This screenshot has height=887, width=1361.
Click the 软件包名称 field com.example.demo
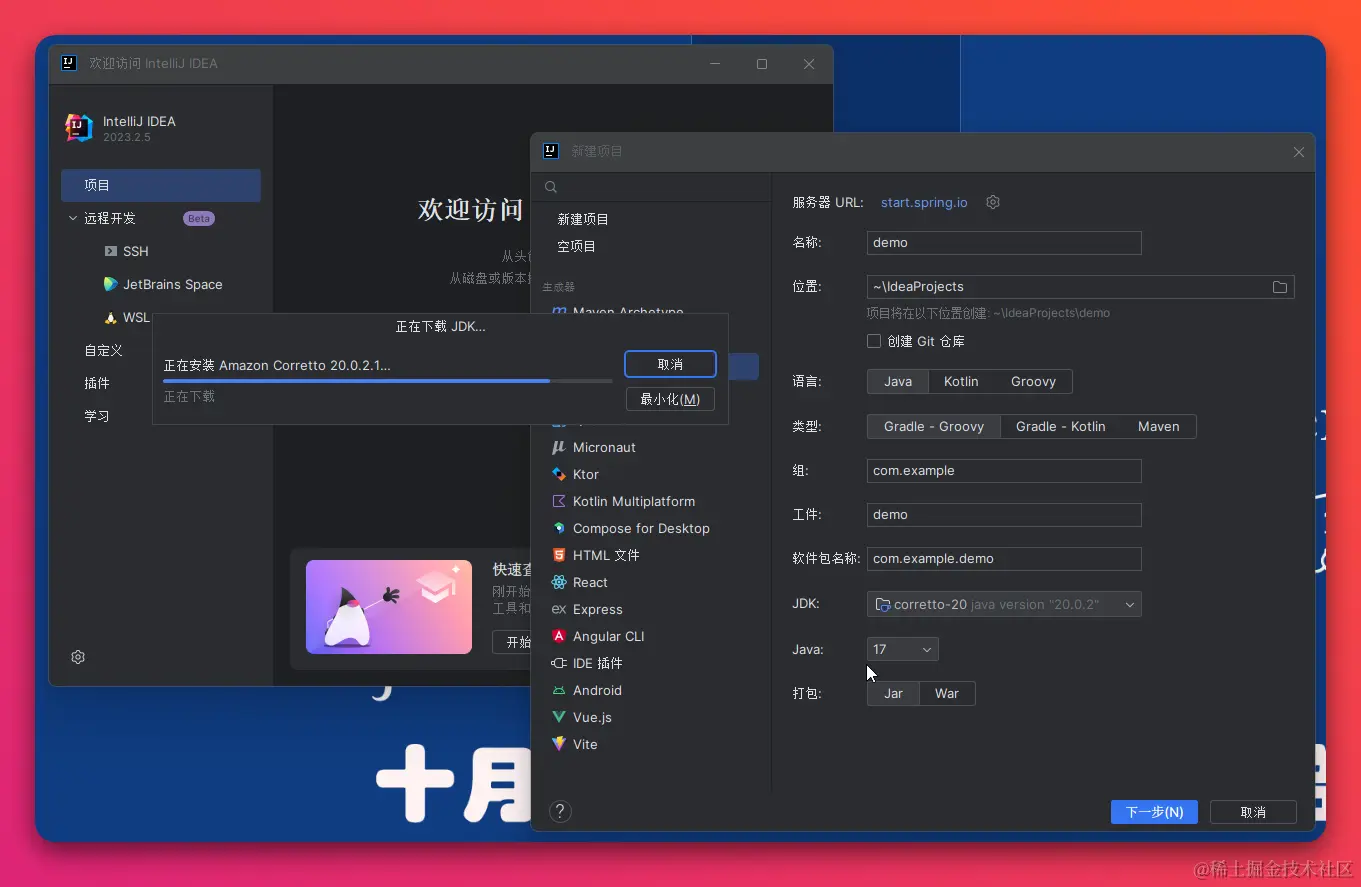tap(1004, 558)
